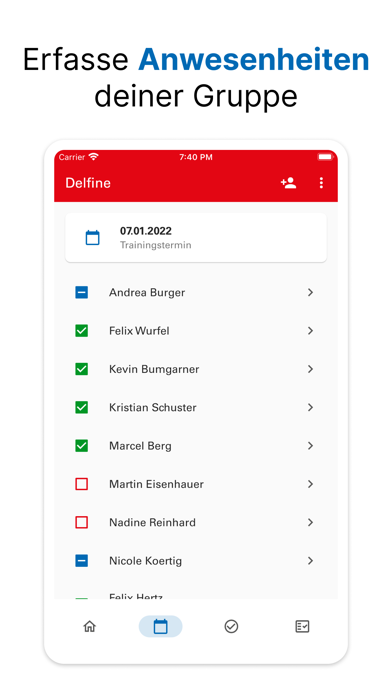Click the Wi-Fi status icon
392x696 pixels.
(93, 157)
